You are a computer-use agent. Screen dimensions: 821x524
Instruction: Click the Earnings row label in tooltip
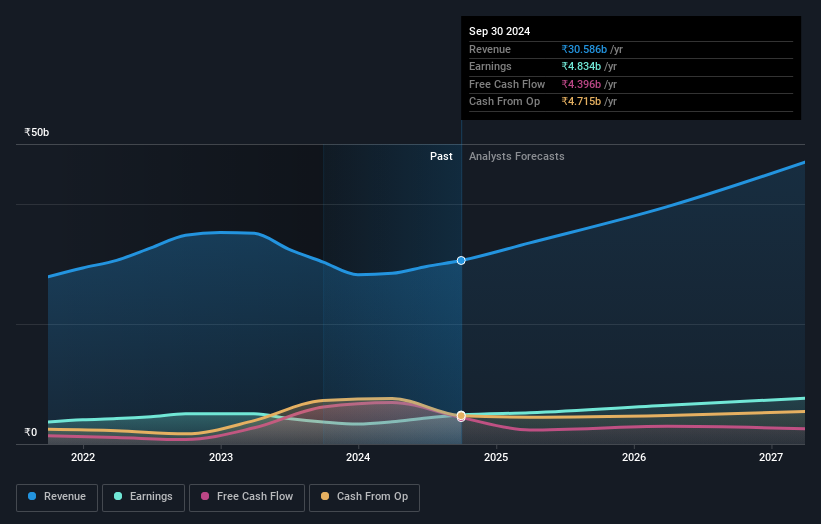point(490,66)
